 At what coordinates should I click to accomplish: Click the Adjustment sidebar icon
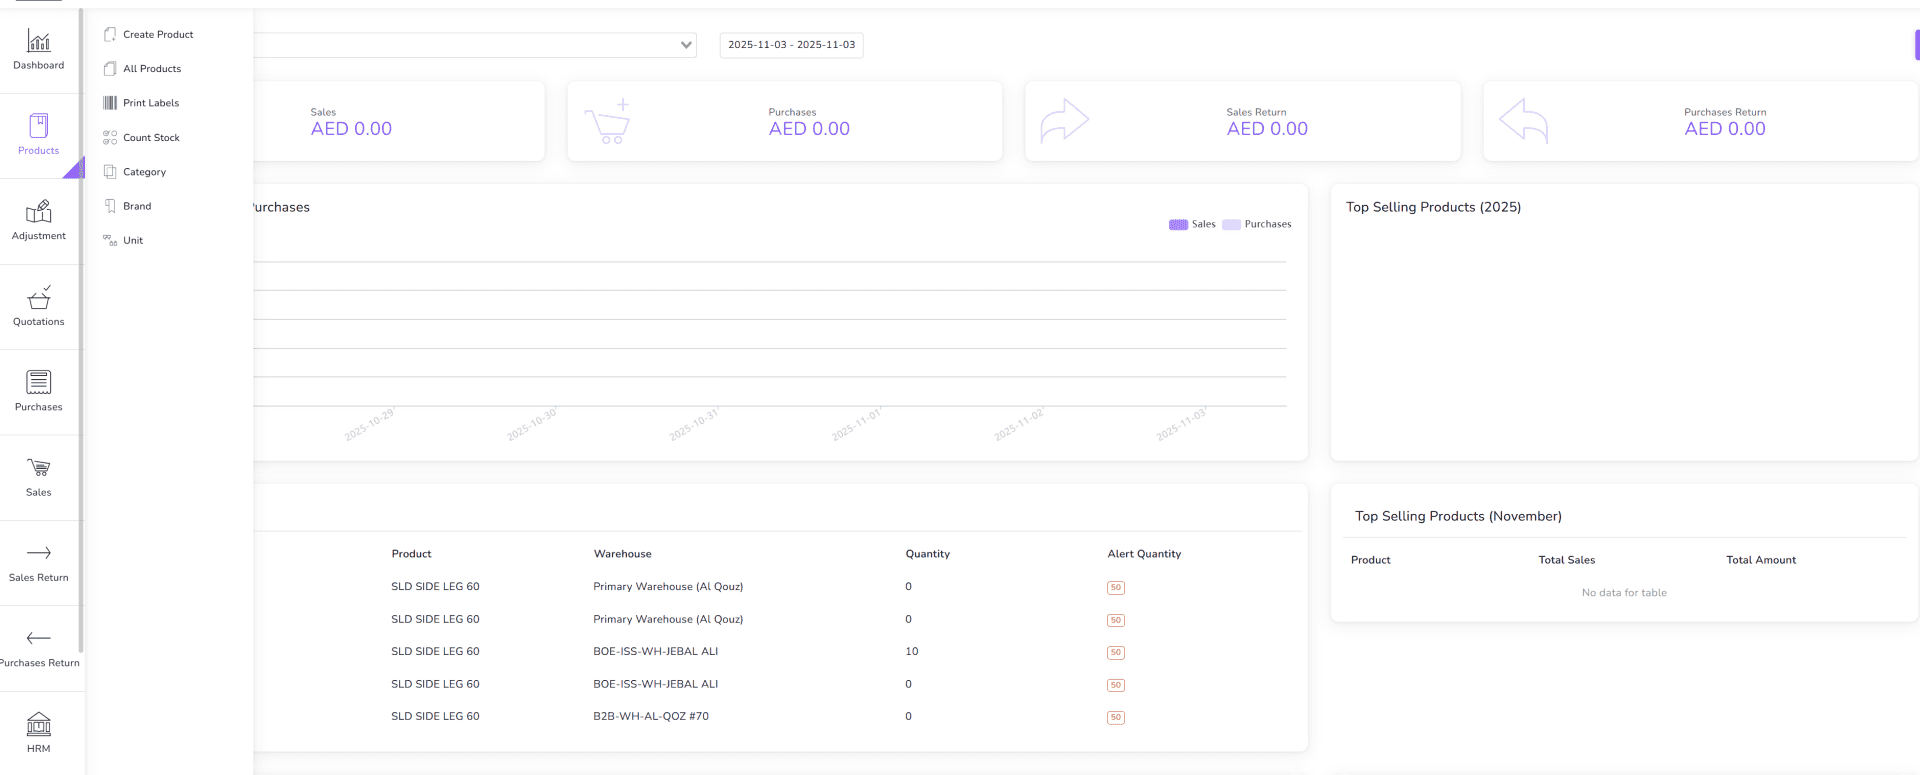coord(39,212)
